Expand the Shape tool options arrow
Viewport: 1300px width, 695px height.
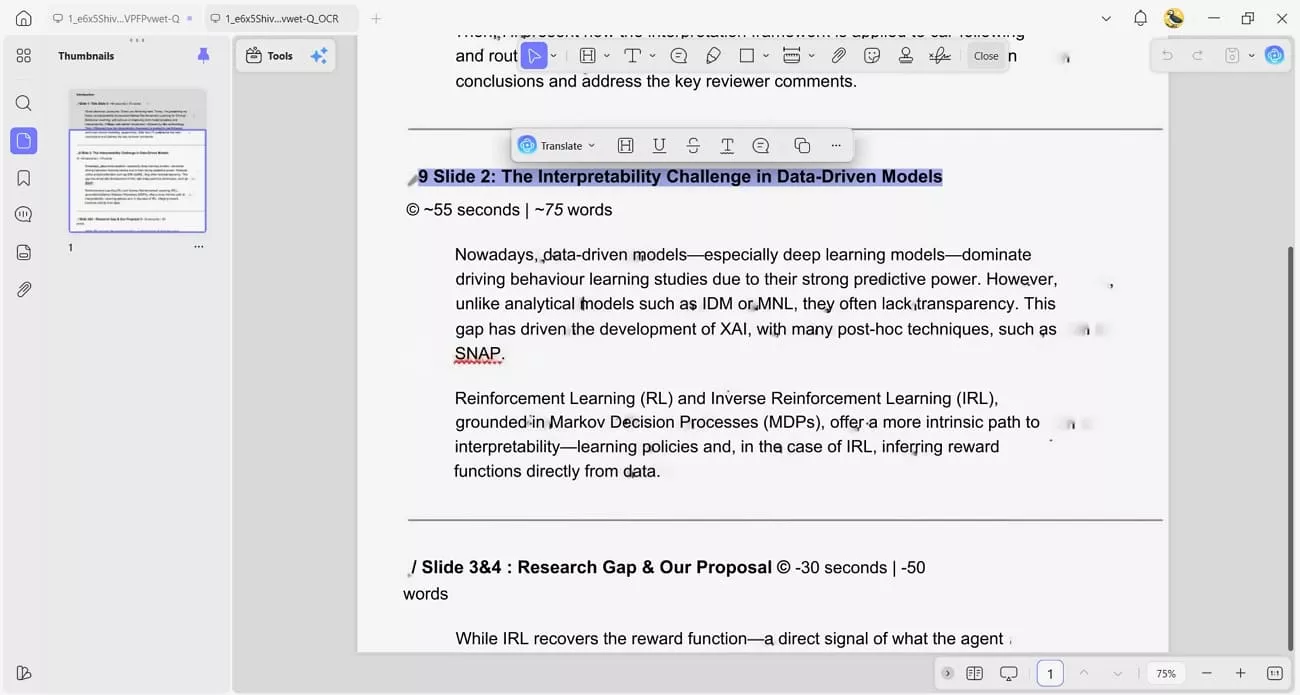pyautogui.click(x=765, y=55)
